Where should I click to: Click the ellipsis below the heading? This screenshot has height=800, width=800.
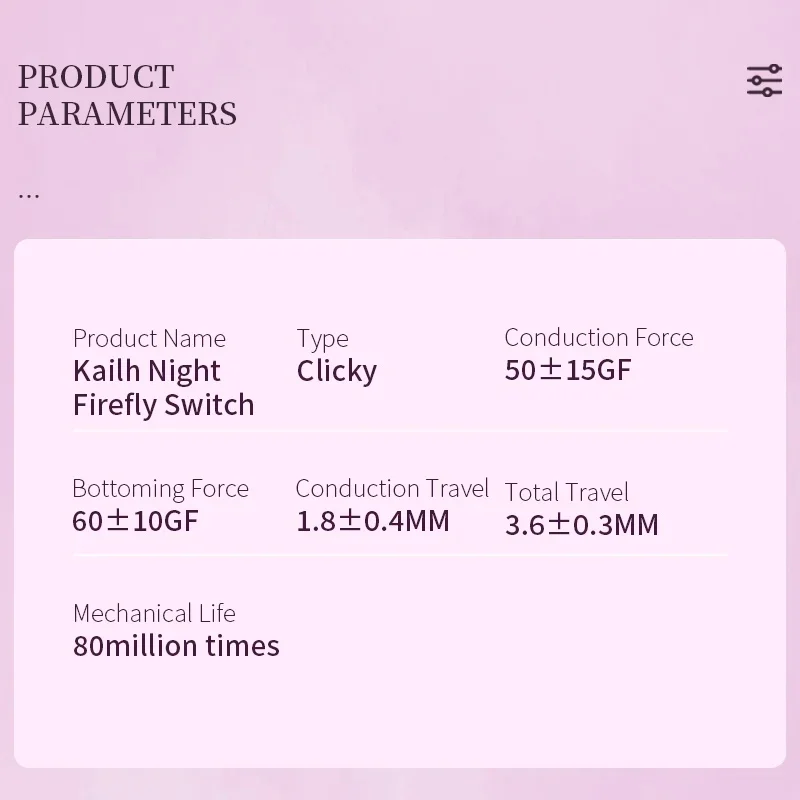29,193
